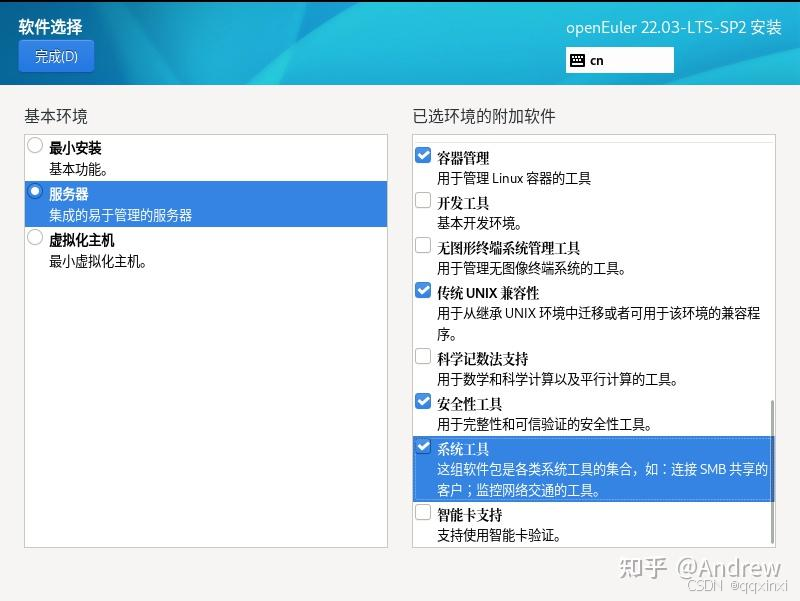This screenshot has height=601, width=800.
Task: Click the 系统工具 description about SMB 共享
Action: 602,480
